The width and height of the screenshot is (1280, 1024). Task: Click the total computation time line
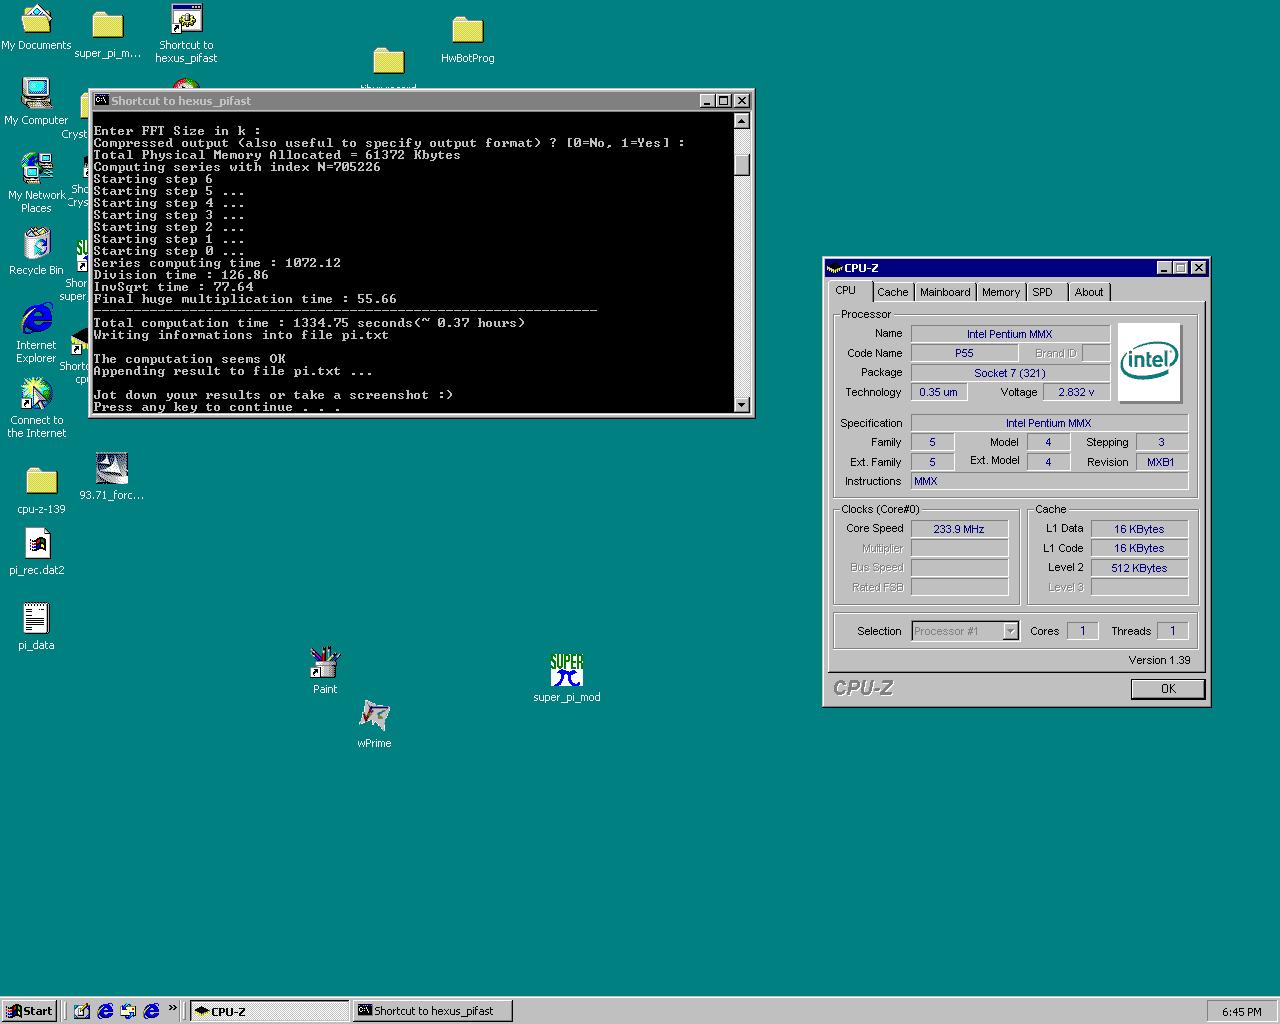pyautogui.click(x=309, y=323)
